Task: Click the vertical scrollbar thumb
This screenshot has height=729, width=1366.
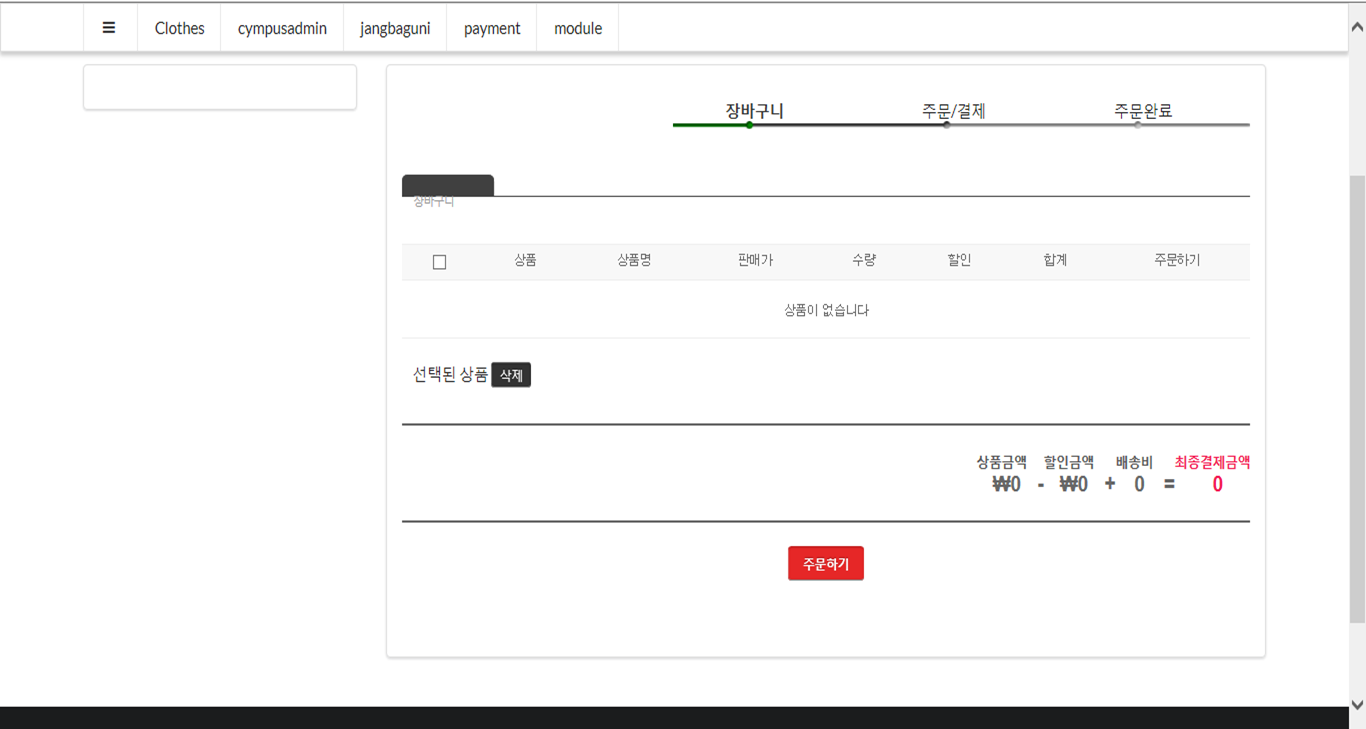Action: coord(1357,400)
